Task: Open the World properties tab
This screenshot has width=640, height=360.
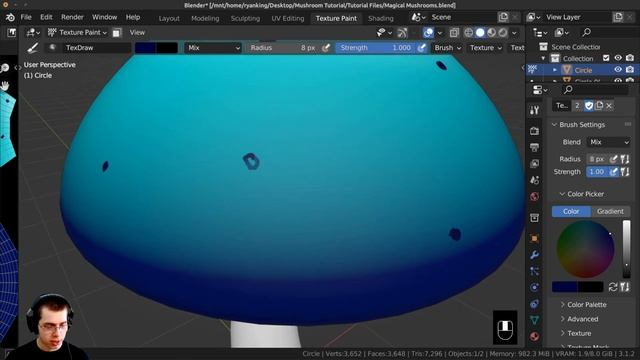Action: click(534, 196)
